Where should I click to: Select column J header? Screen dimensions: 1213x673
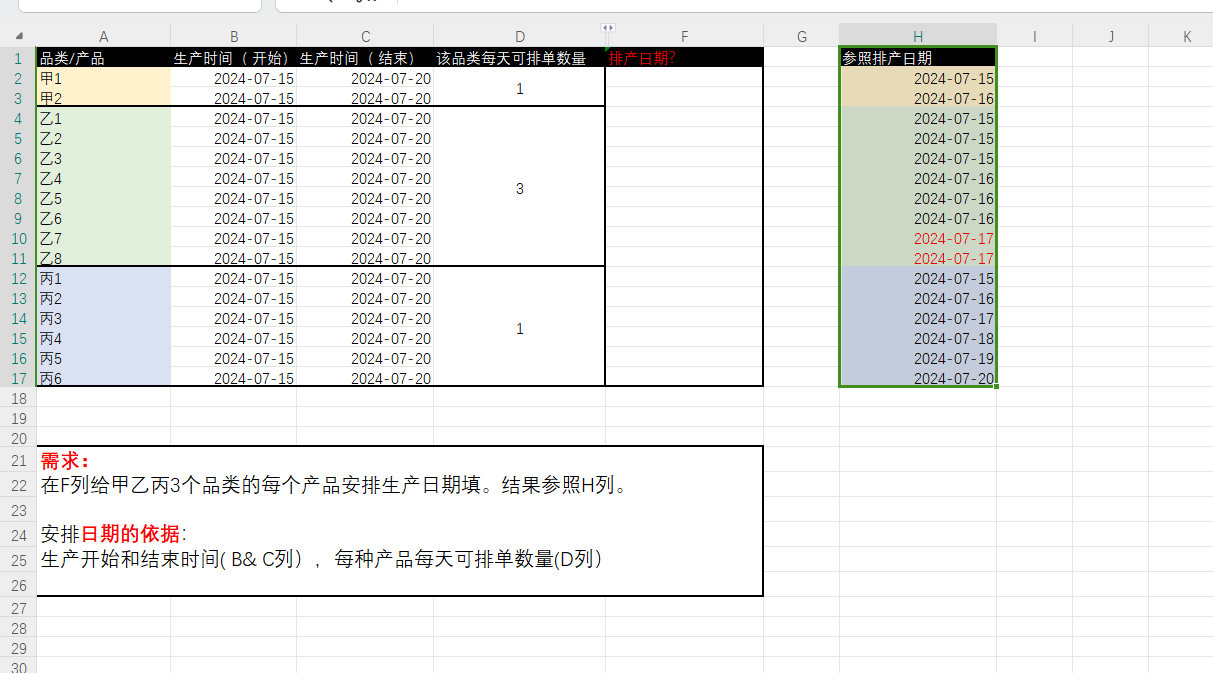(1111, 36)
